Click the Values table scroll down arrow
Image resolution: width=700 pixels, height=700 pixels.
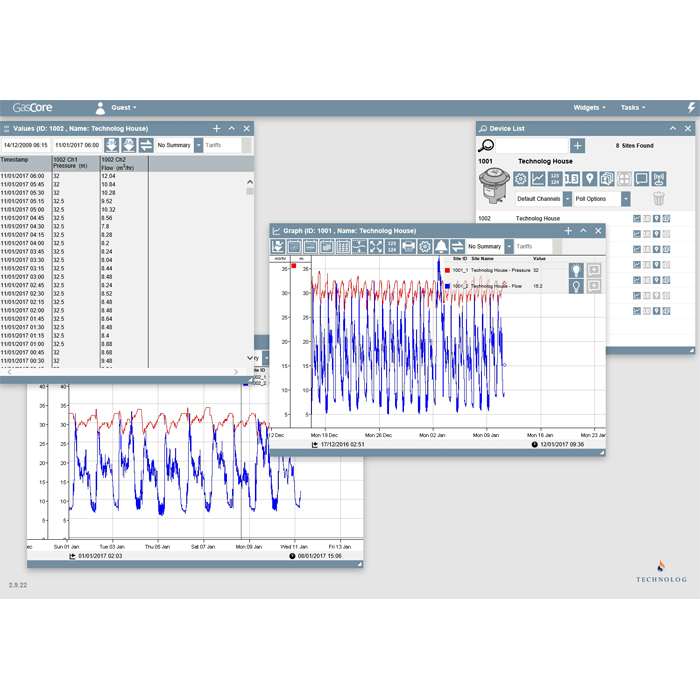pos(250,358)
